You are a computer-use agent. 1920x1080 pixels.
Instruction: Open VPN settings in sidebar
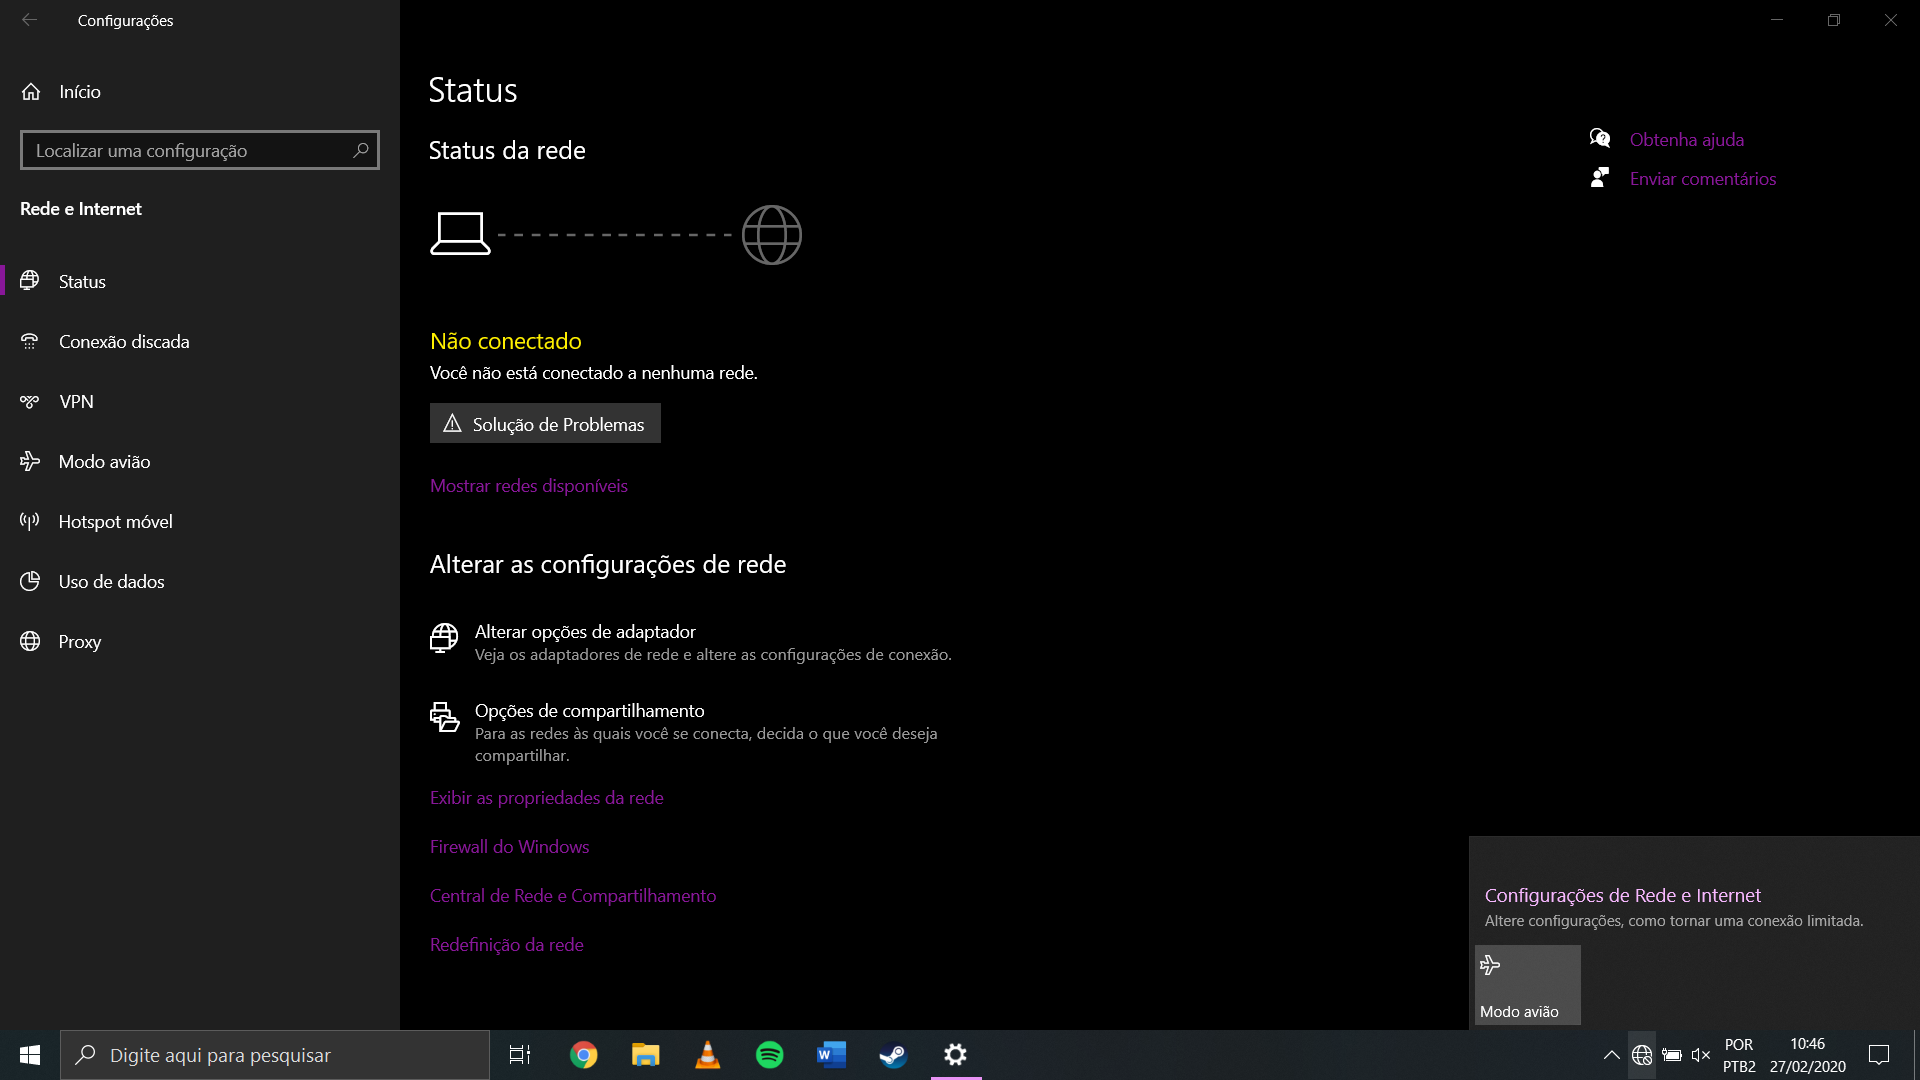(76, 401)
